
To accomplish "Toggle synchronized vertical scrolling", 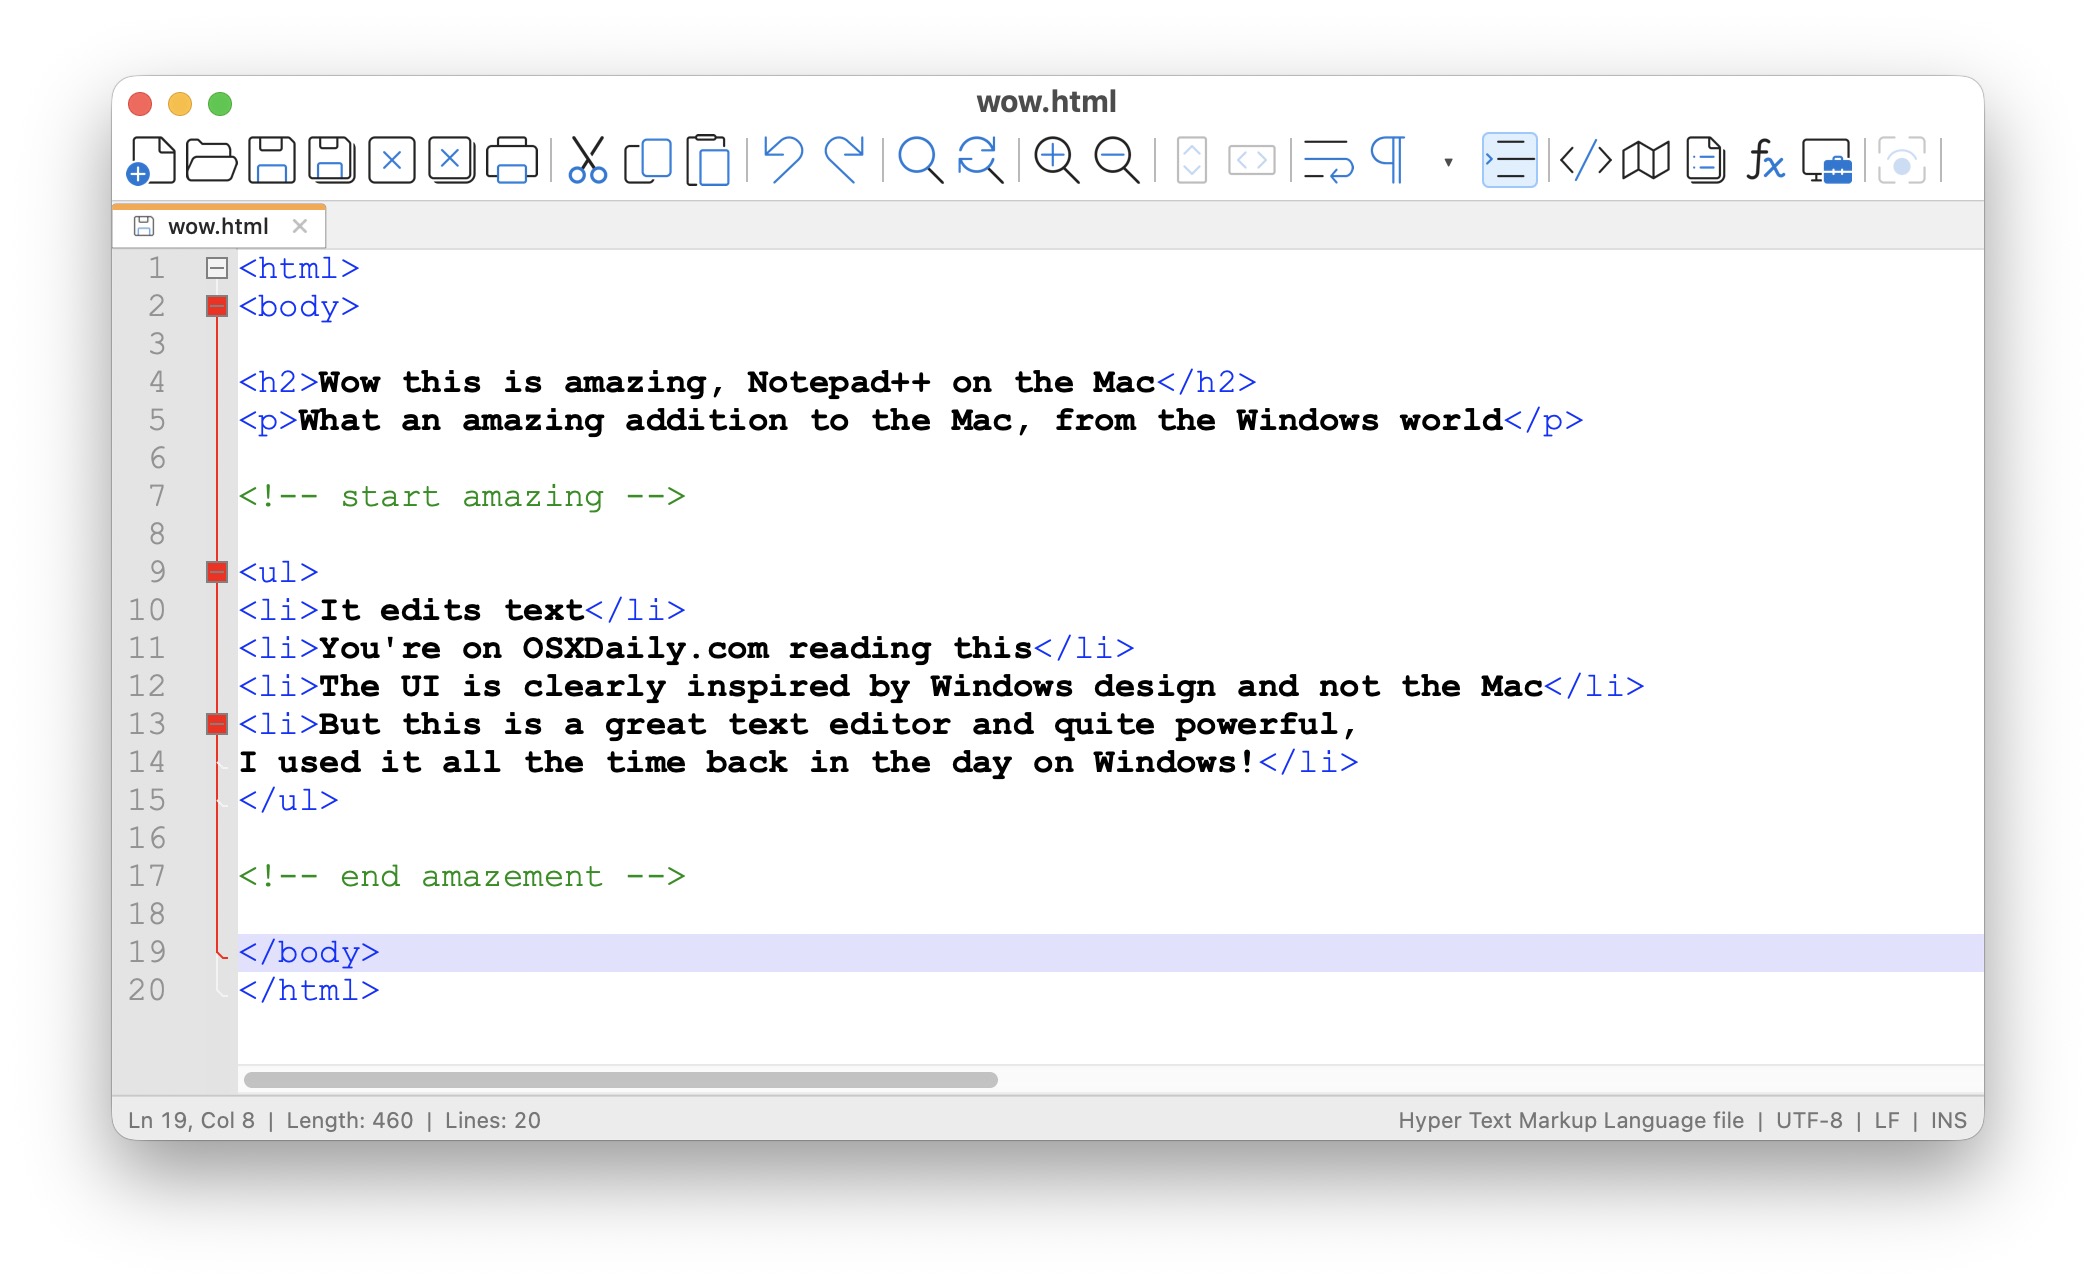I will tap(1191, 160).
